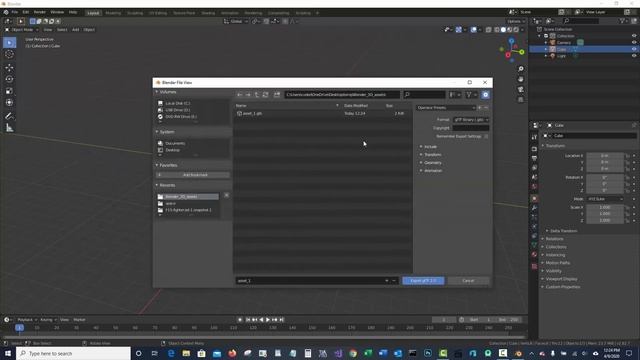Go to parent directory in file browser
Viewport: 640px width, 360px height.
[x=257, y=95]
